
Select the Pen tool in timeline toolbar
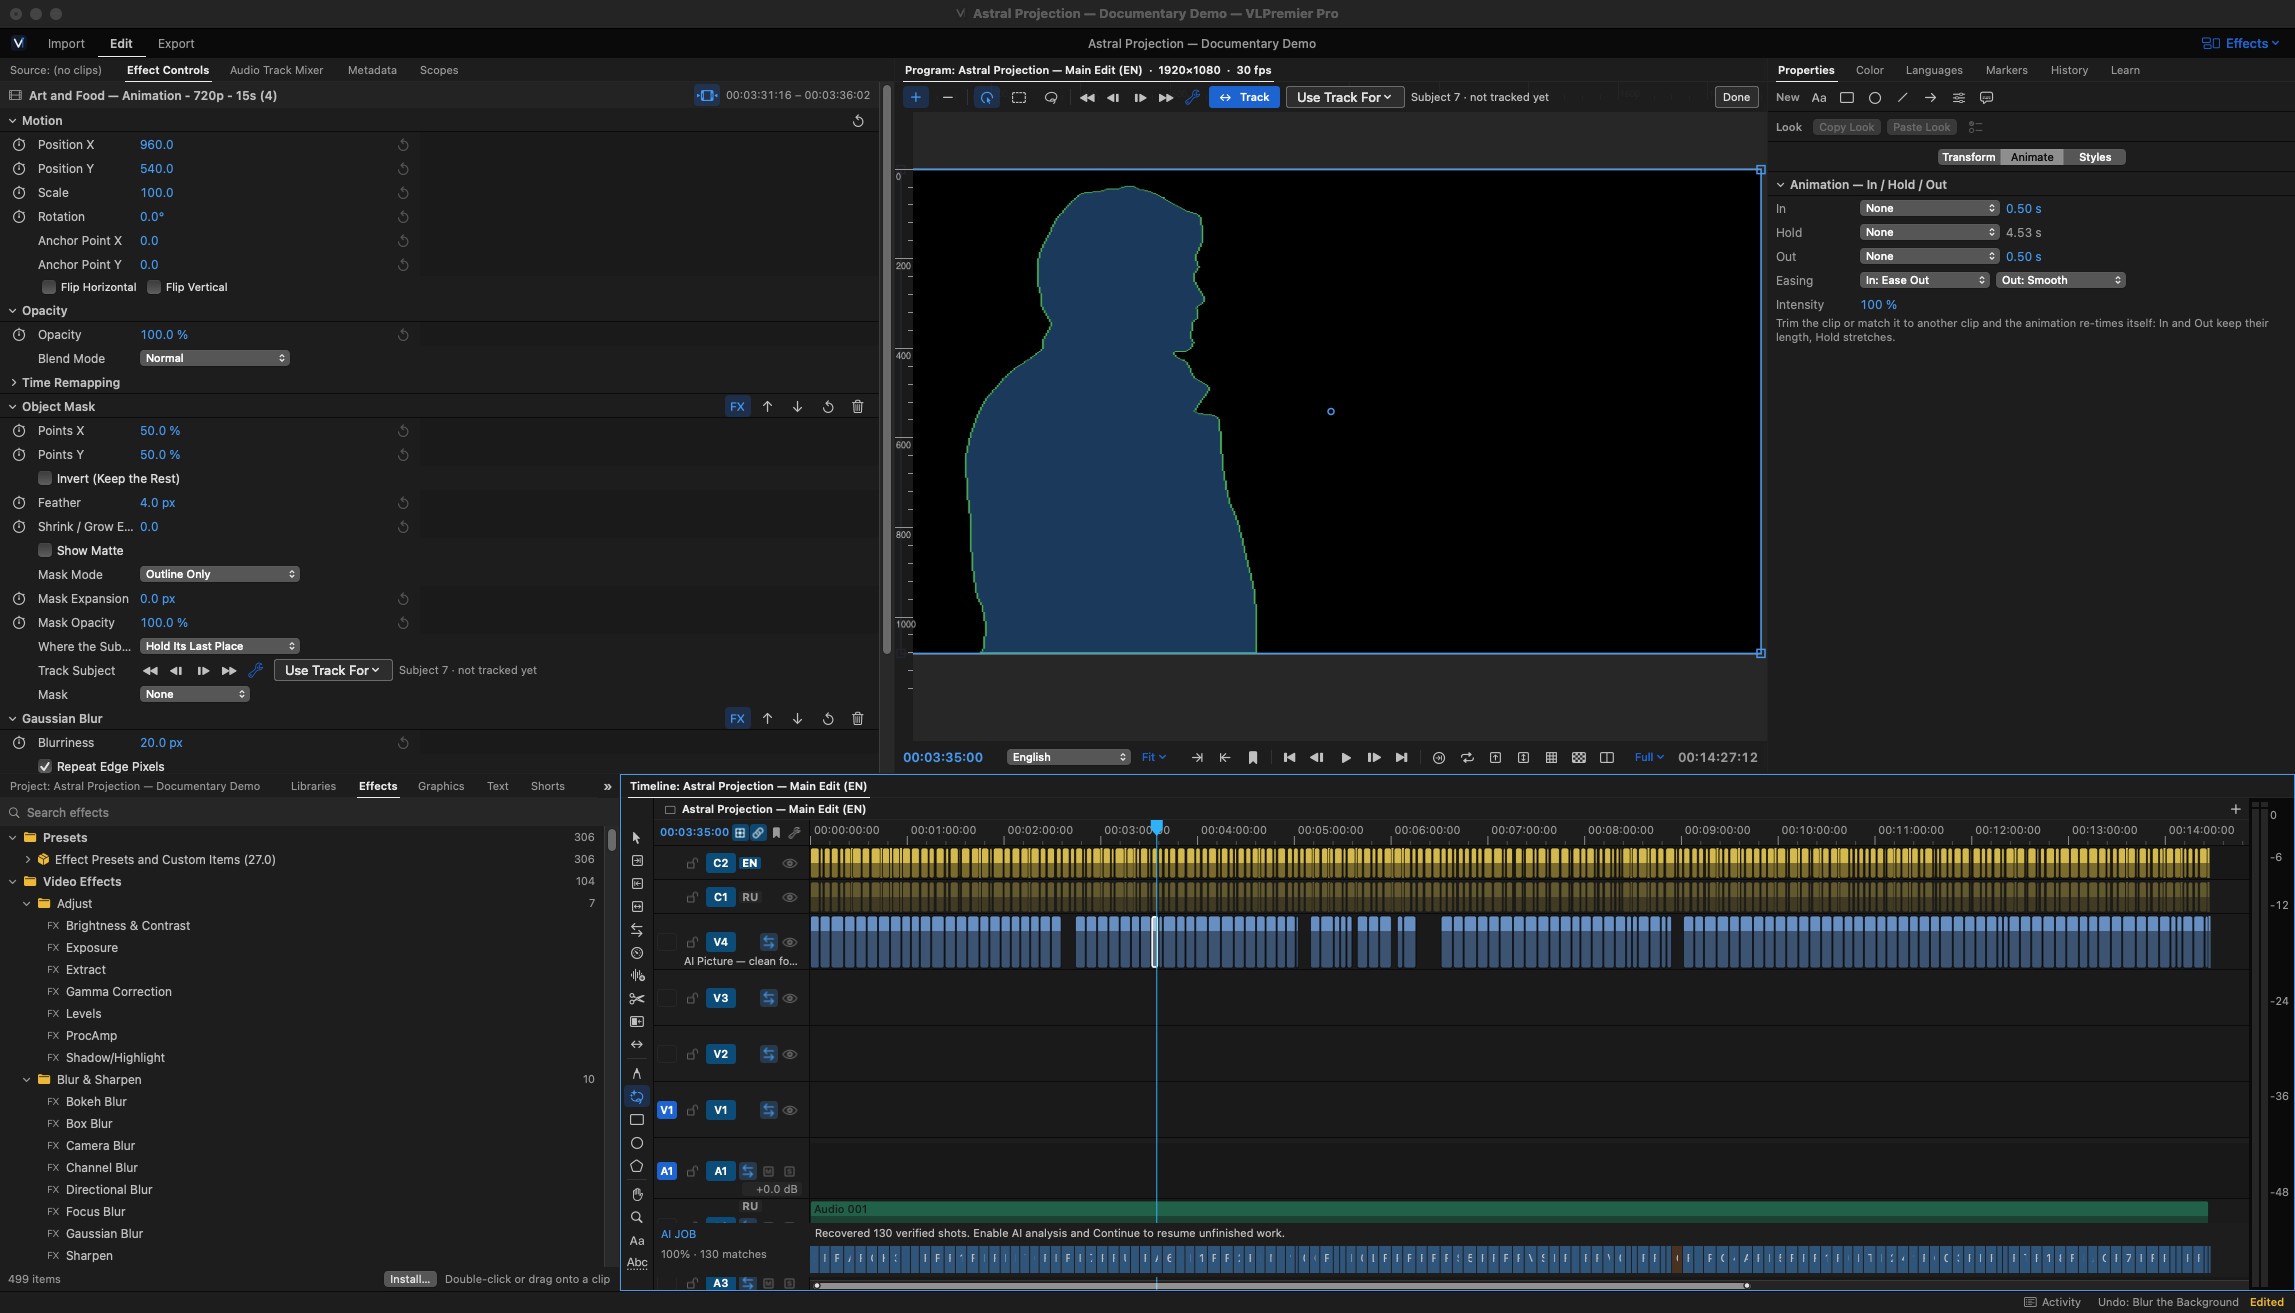637,1073
